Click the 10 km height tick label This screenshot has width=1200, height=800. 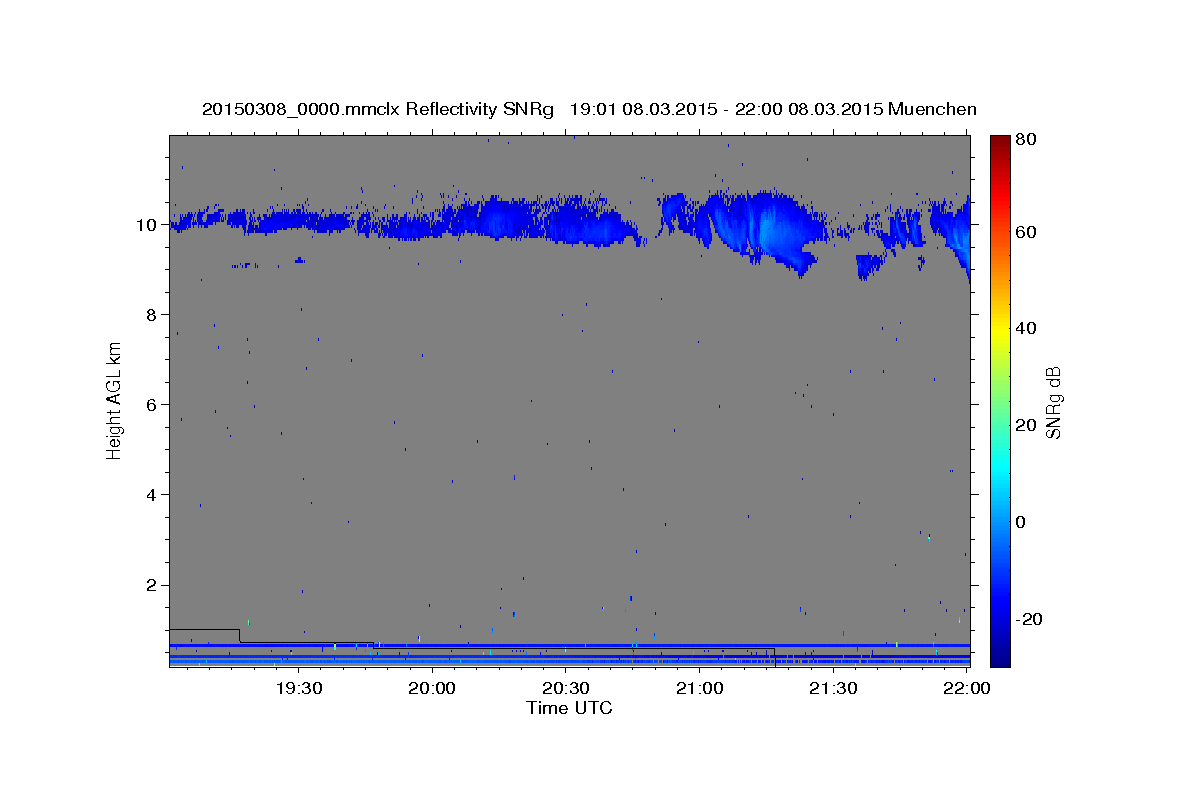pos(145,225)
